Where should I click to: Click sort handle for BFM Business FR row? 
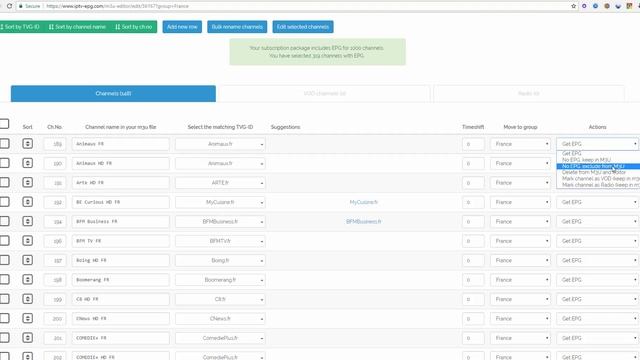[27, 221]
